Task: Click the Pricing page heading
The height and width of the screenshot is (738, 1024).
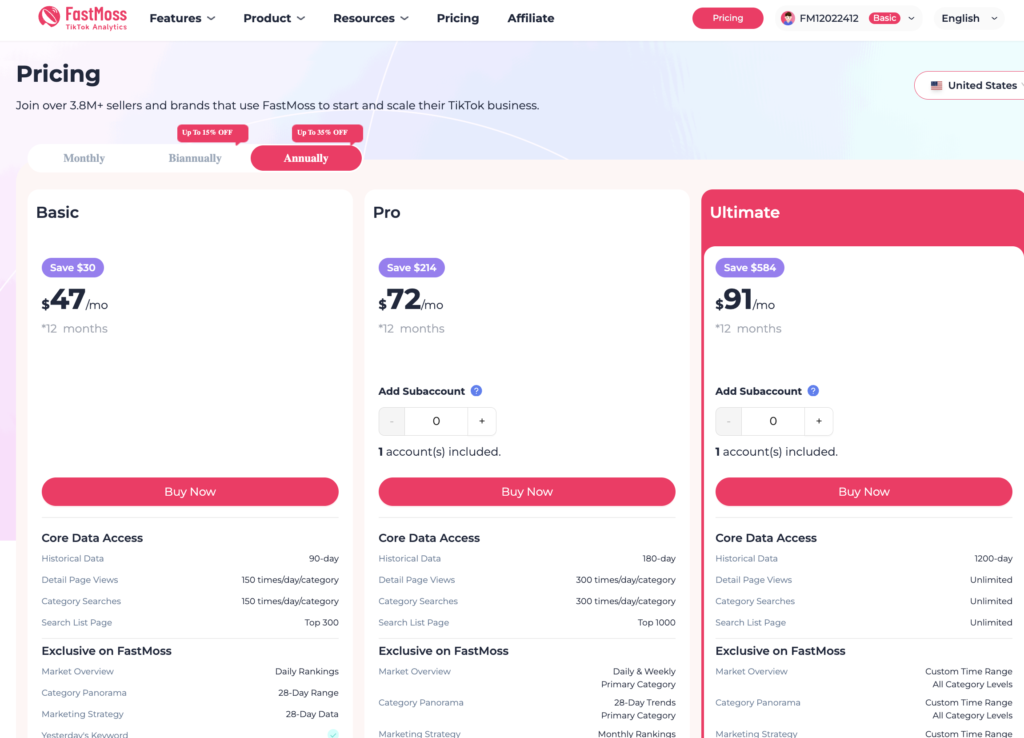Action: tap(58, 74)
